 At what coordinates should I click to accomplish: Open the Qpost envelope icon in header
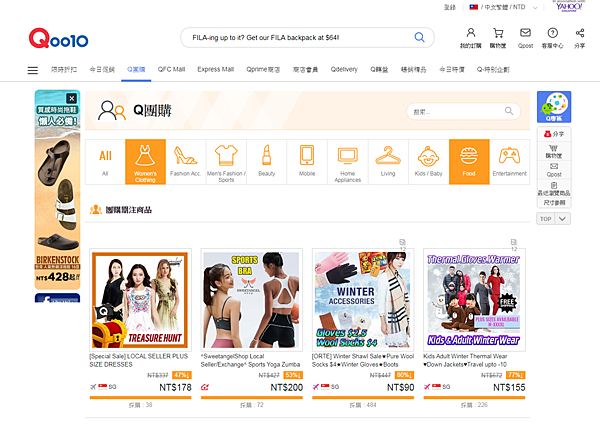[525, 33]
